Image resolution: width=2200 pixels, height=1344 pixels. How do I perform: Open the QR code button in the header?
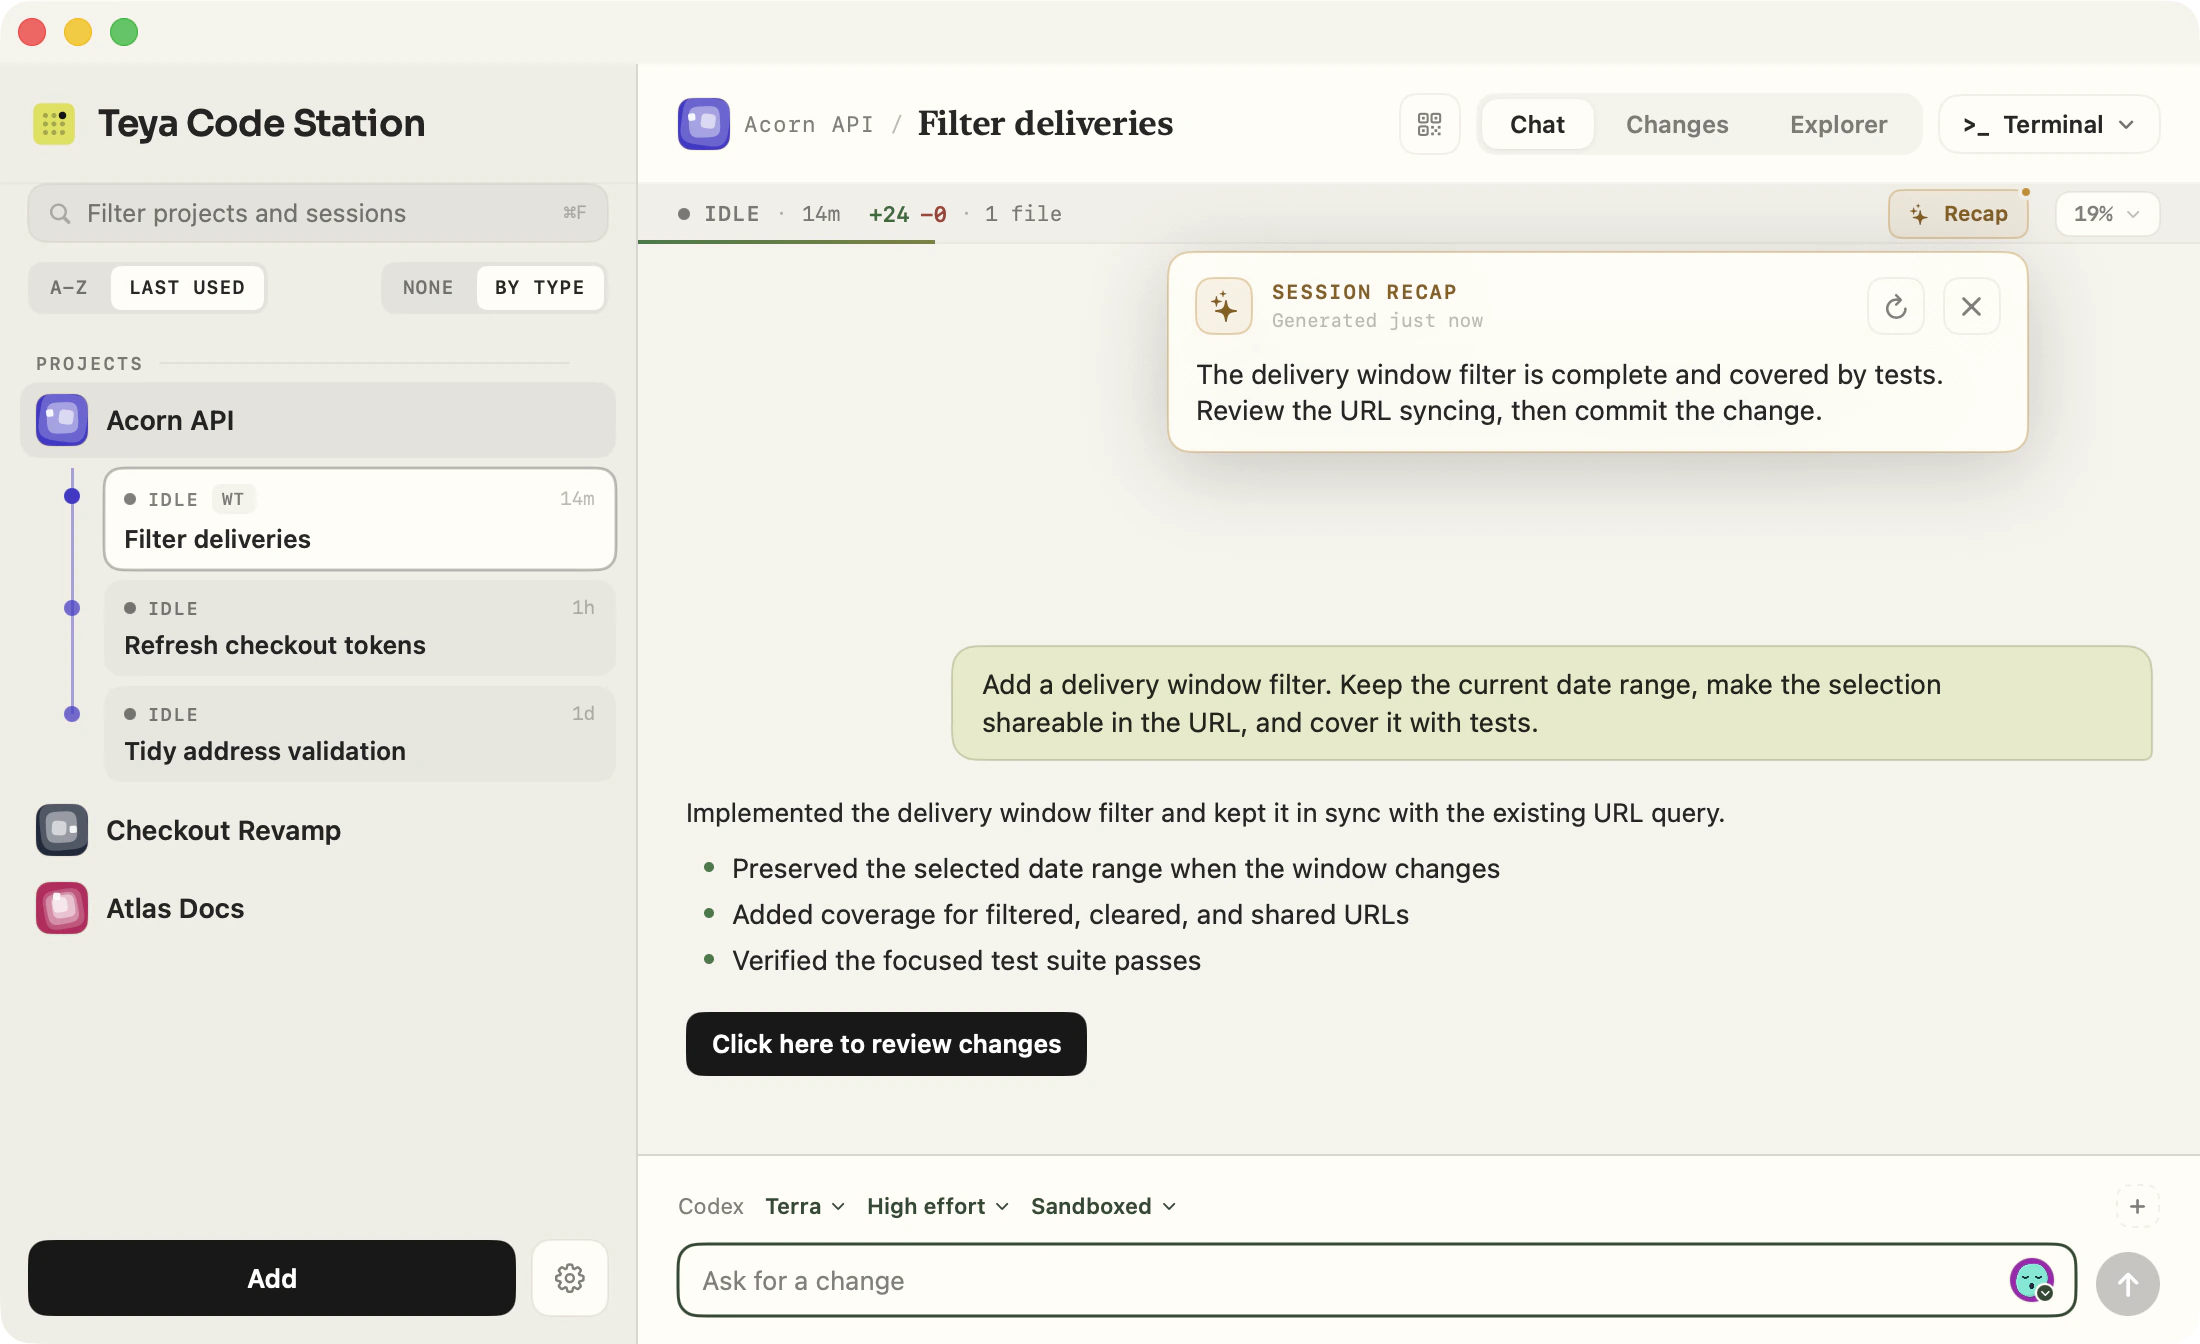1430,124
